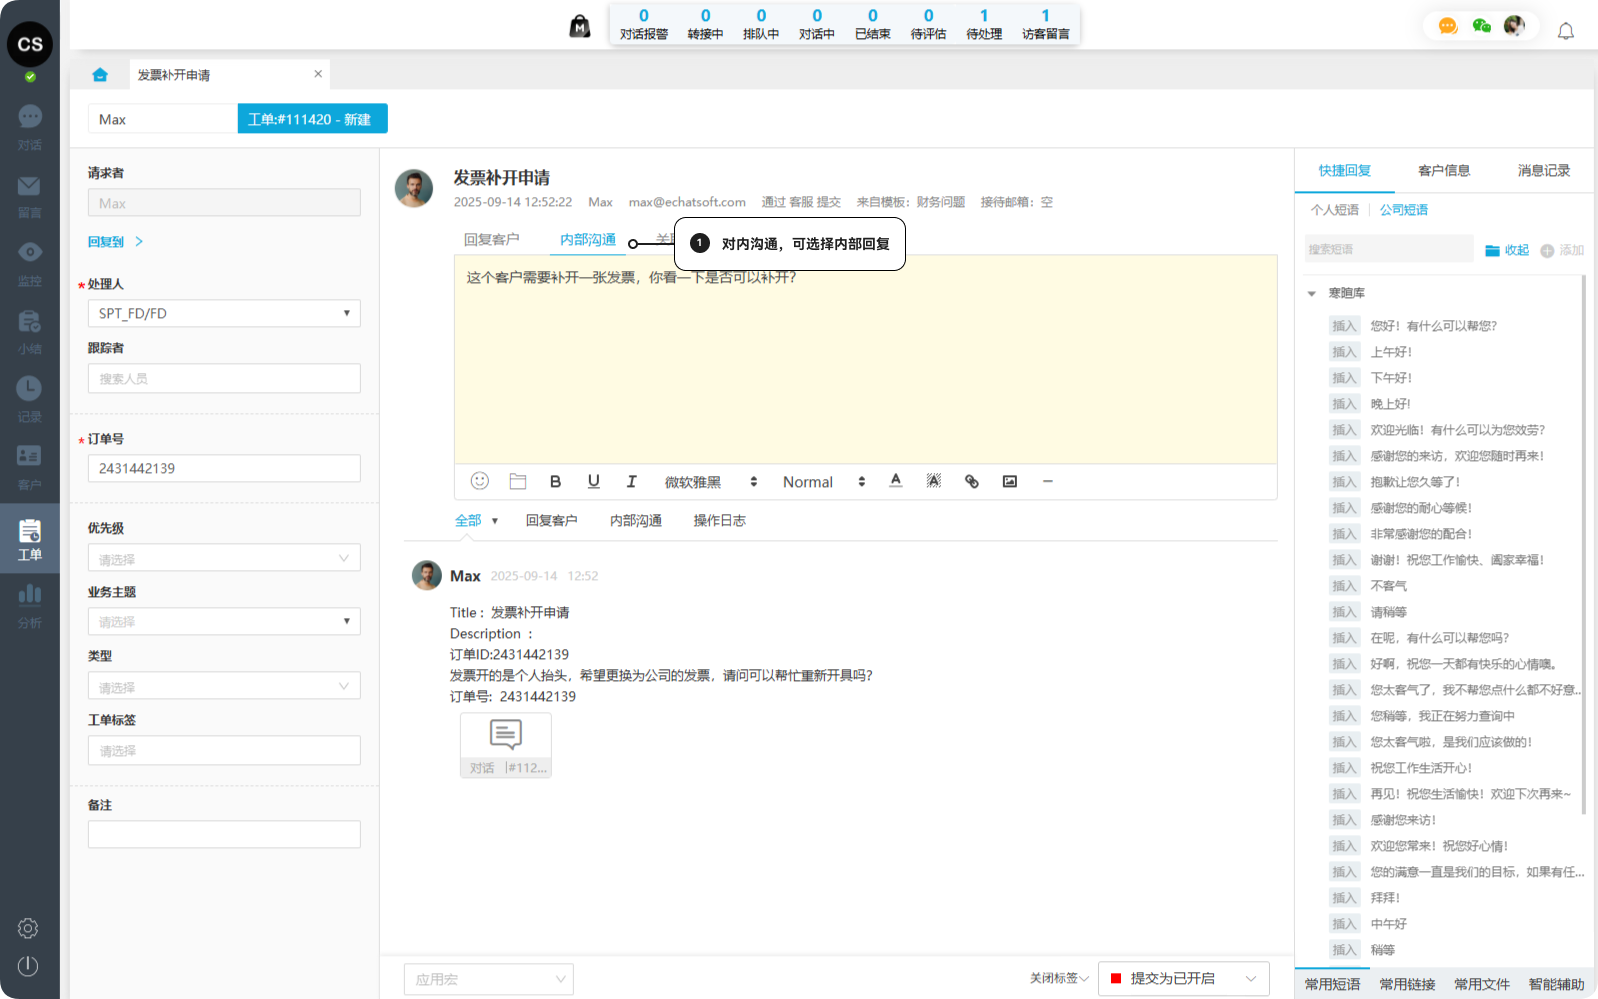Viewport: 1598px width, 999px height.
Task: Pick the font text color tool
Action: [x=896, y=481]
